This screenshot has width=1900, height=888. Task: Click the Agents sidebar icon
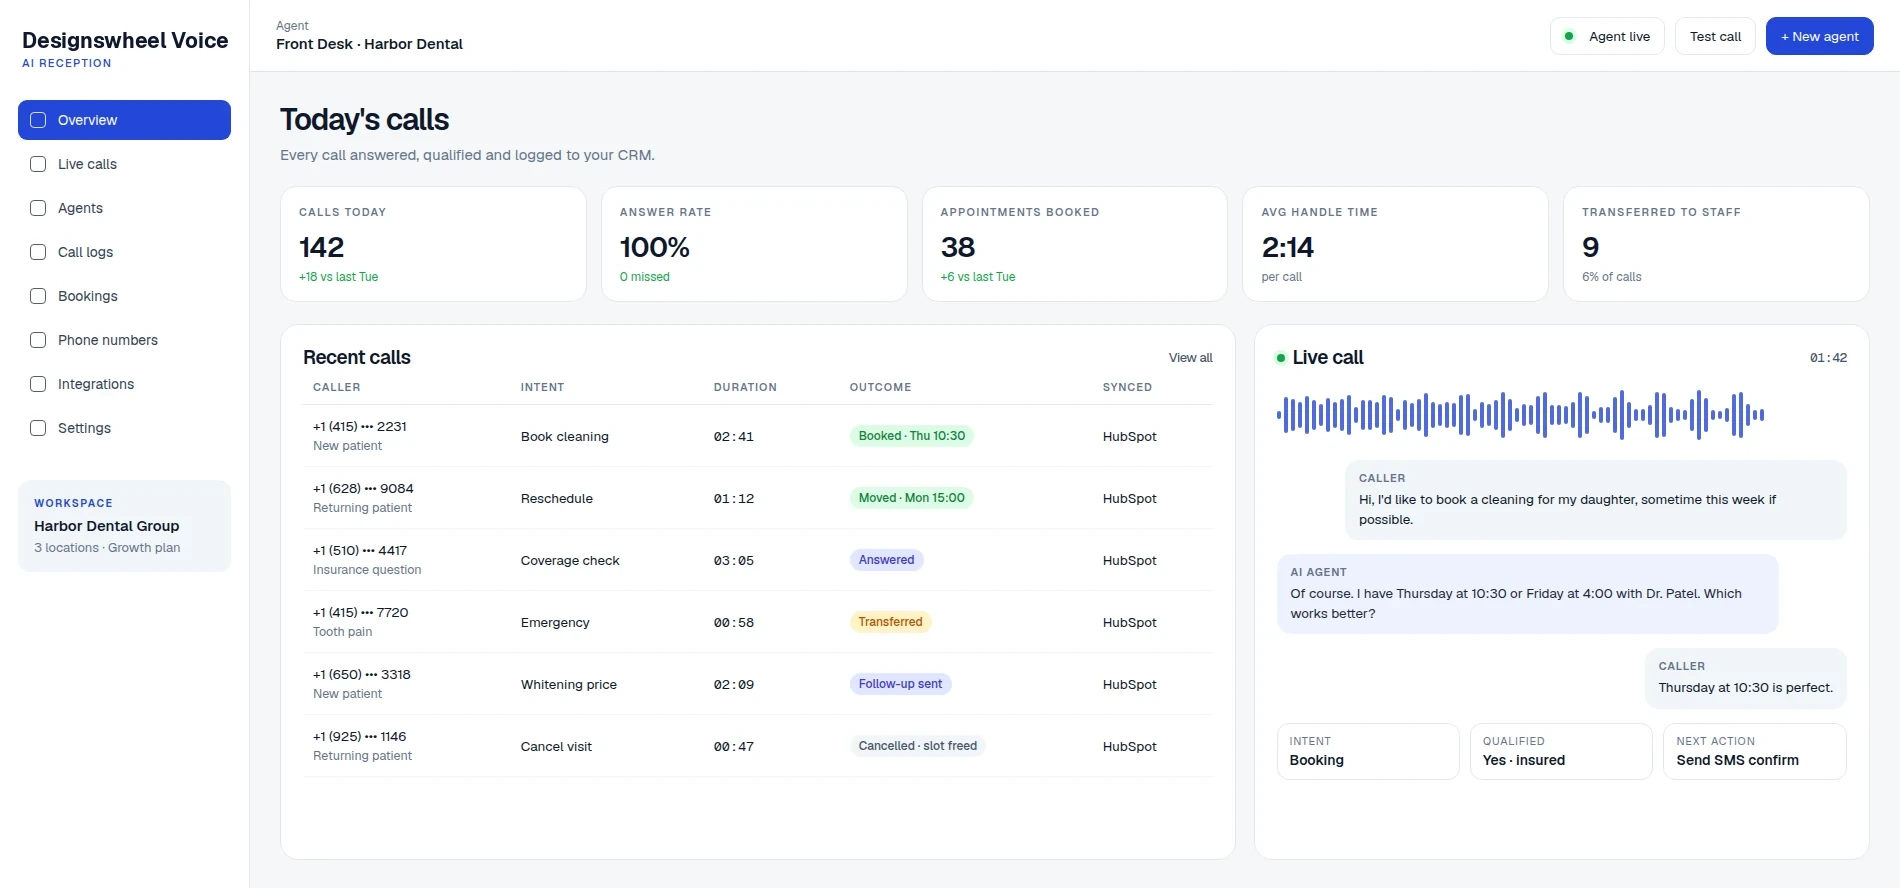tap(38, 208)
